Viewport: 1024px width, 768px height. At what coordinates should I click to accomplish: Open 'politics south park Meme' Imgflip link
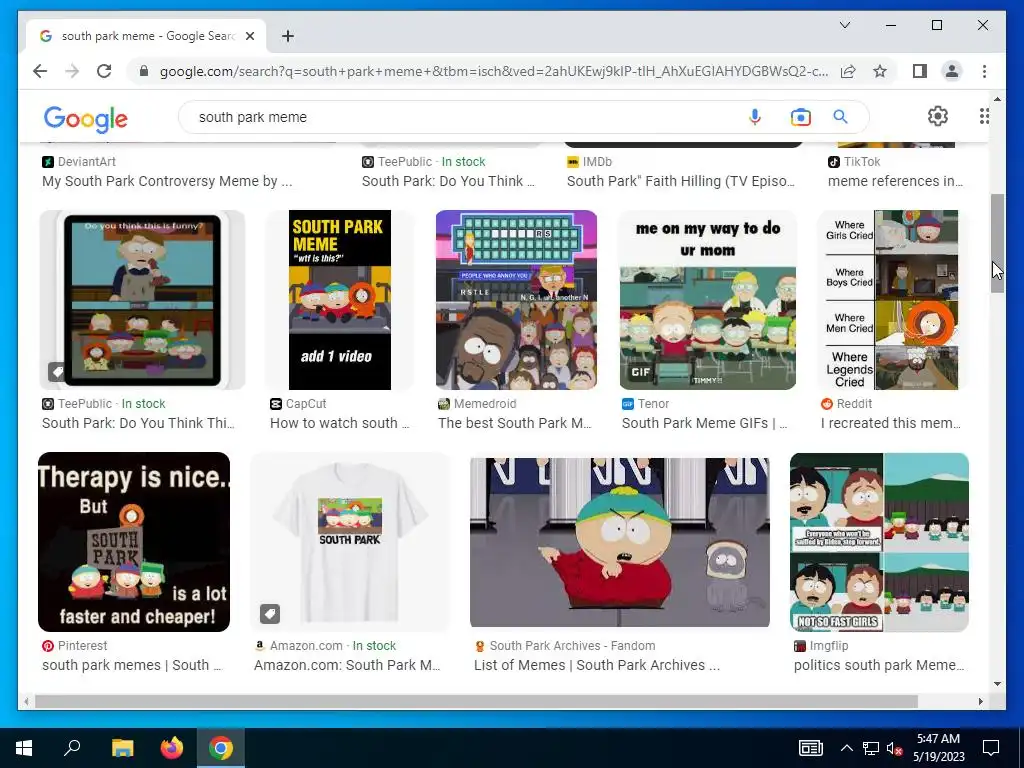click(x=879, y=665)
